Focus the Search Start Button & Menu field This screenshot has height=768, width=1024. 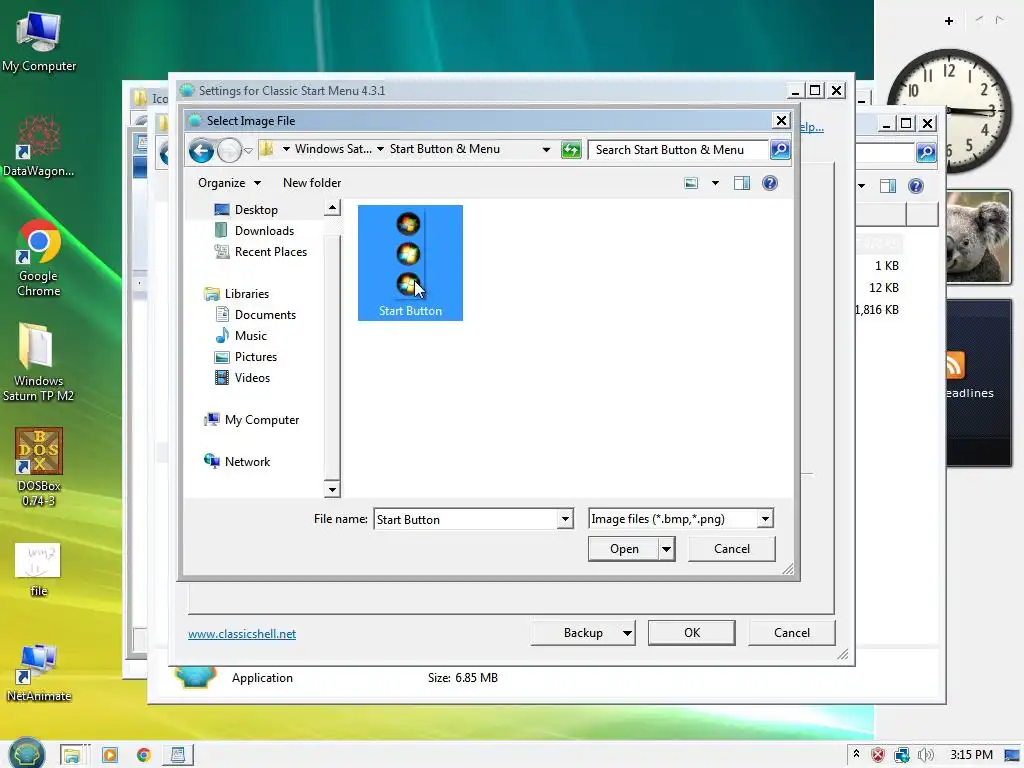678,150
